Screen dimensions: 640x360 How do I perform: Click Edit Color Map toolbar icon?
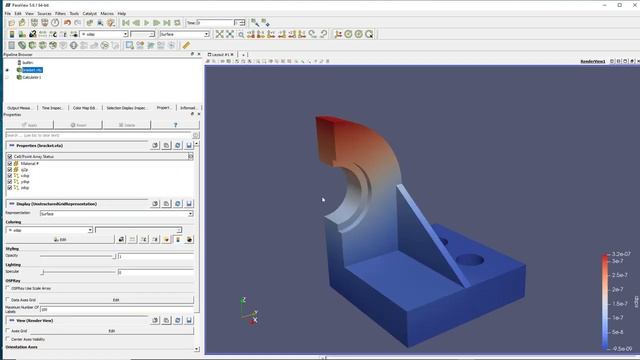[22, 34]
